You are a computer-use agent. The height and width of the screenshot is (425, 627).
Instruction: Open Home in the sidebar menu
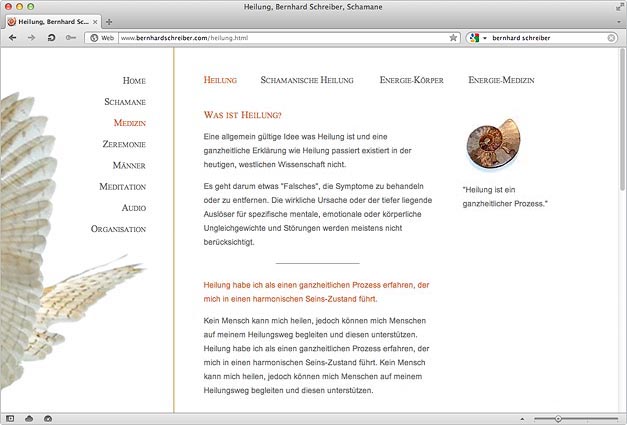[134, 80]
